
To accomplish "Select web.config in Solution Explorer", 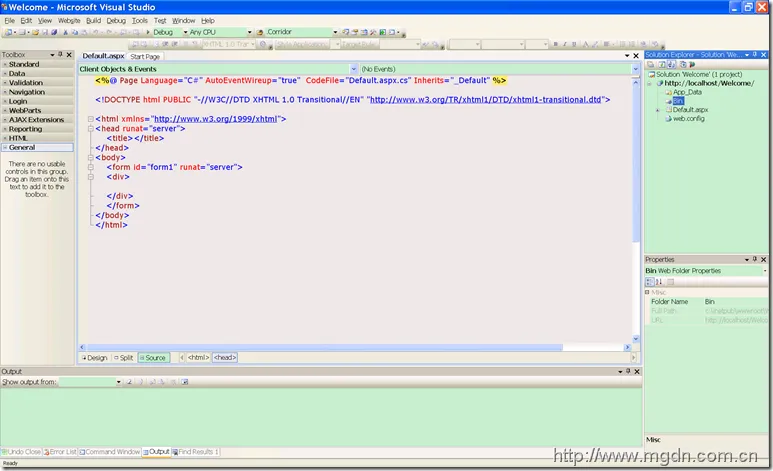I will (685, 119).
